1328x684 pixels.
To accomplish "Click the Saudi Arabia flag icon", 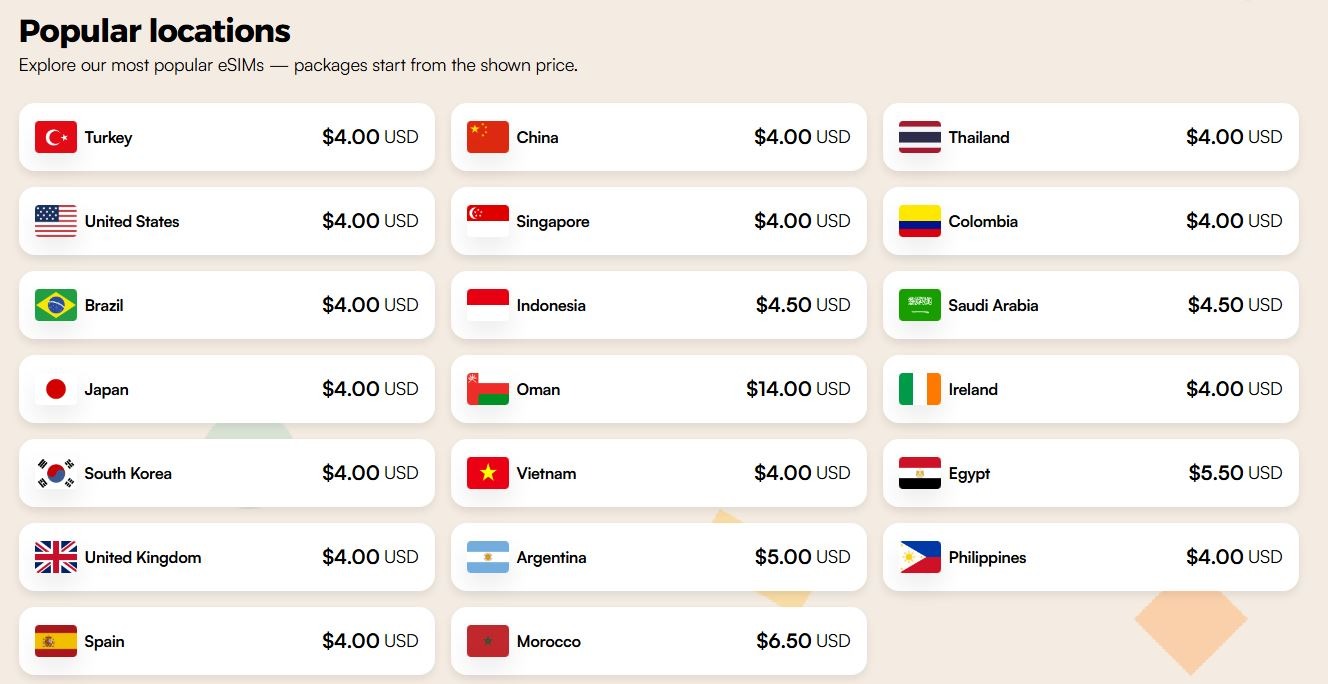I will [x=920, y=305].
